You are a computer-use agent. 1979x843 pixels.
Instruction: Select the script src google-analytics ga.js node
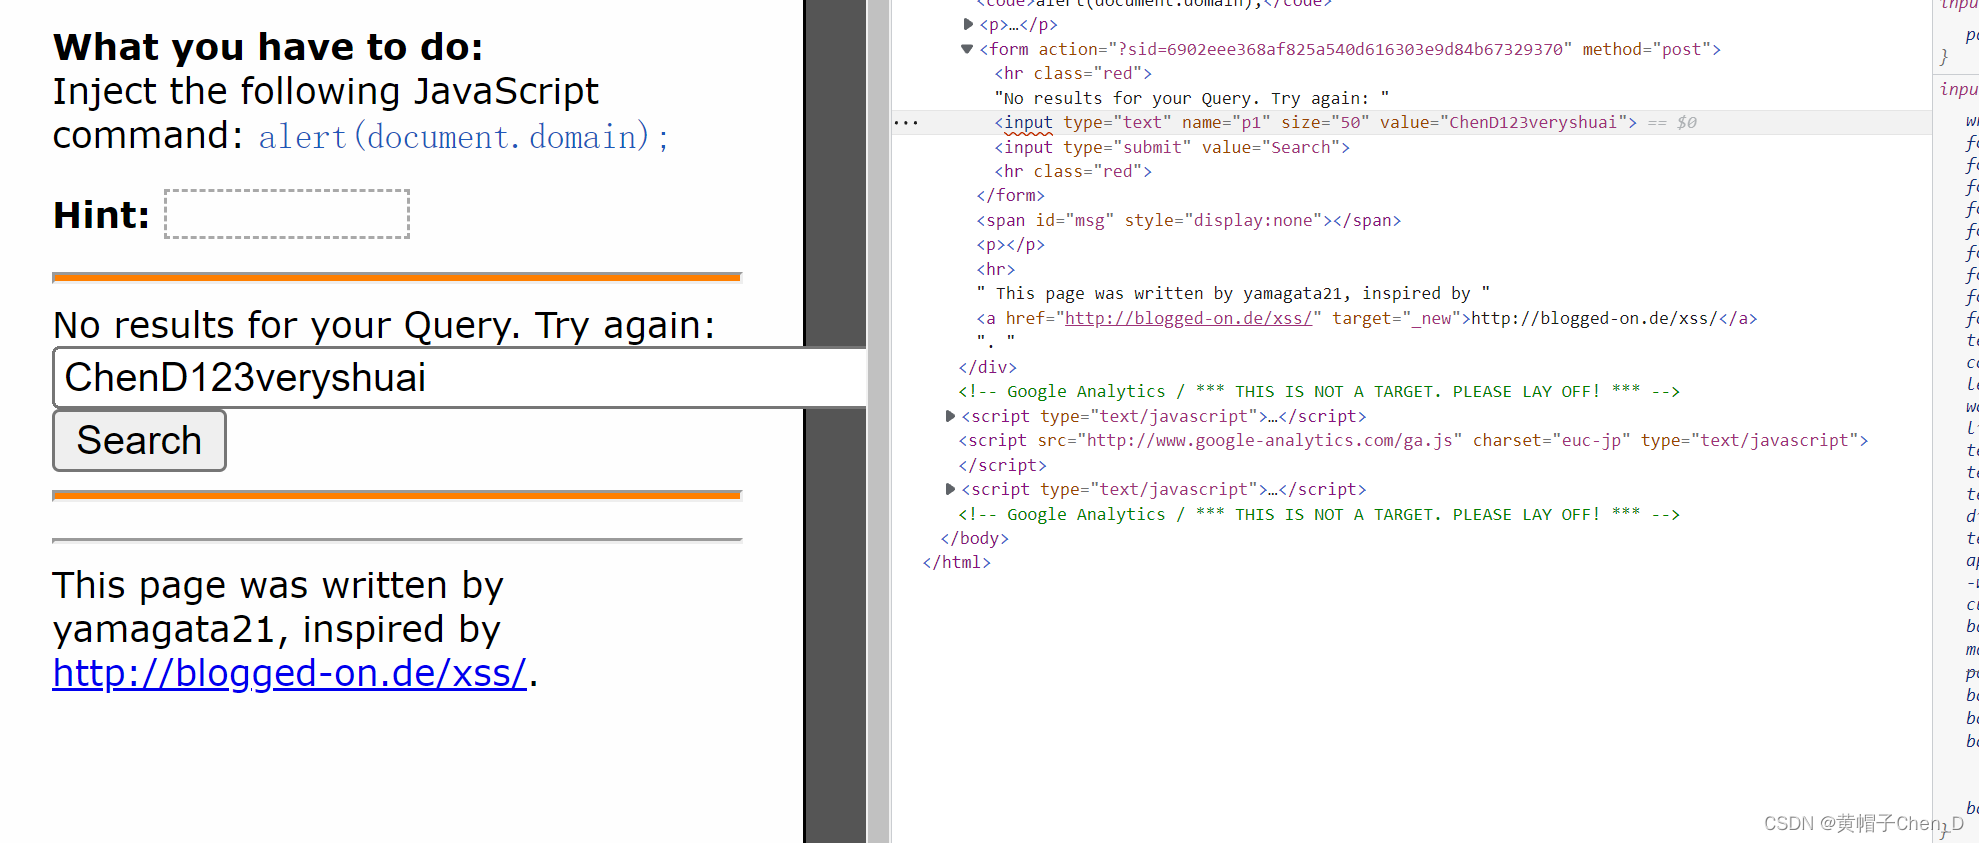1413,440
